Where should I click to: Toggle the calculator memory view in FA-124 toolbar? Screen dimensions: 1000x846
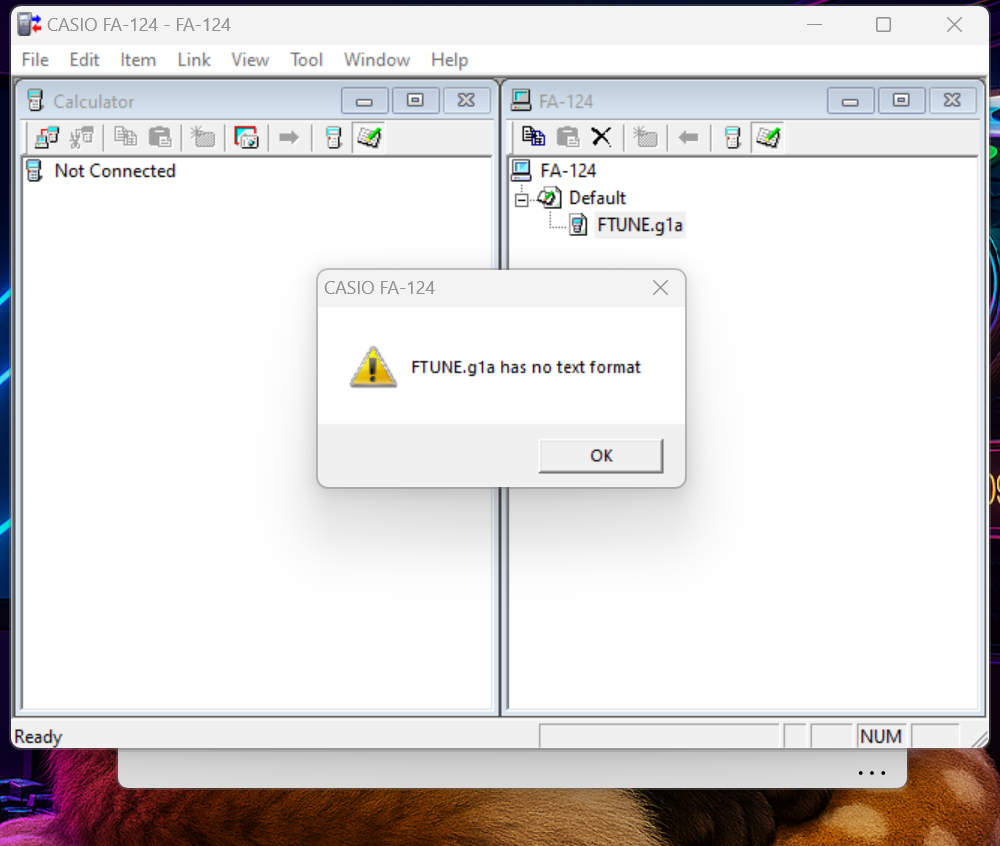pos(733,137)
